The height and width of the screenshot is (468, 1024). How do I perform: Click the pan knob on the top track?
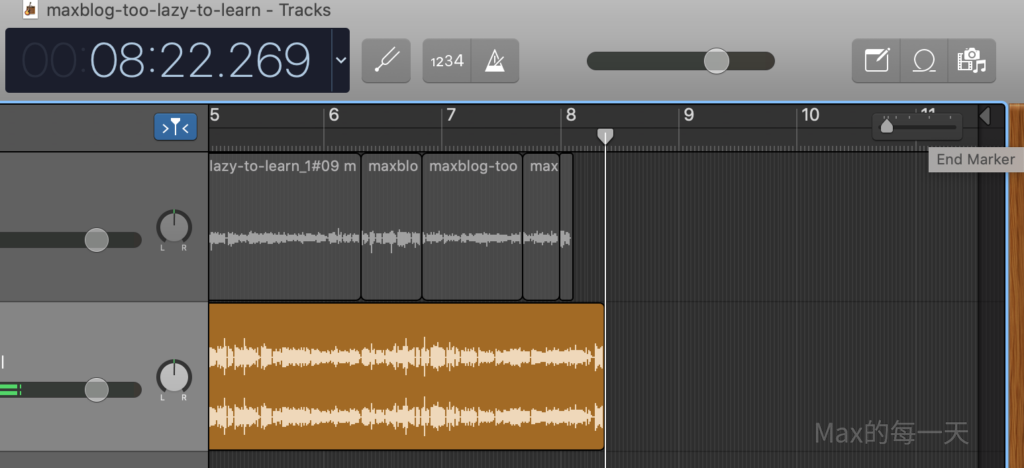tap(173, 228)
